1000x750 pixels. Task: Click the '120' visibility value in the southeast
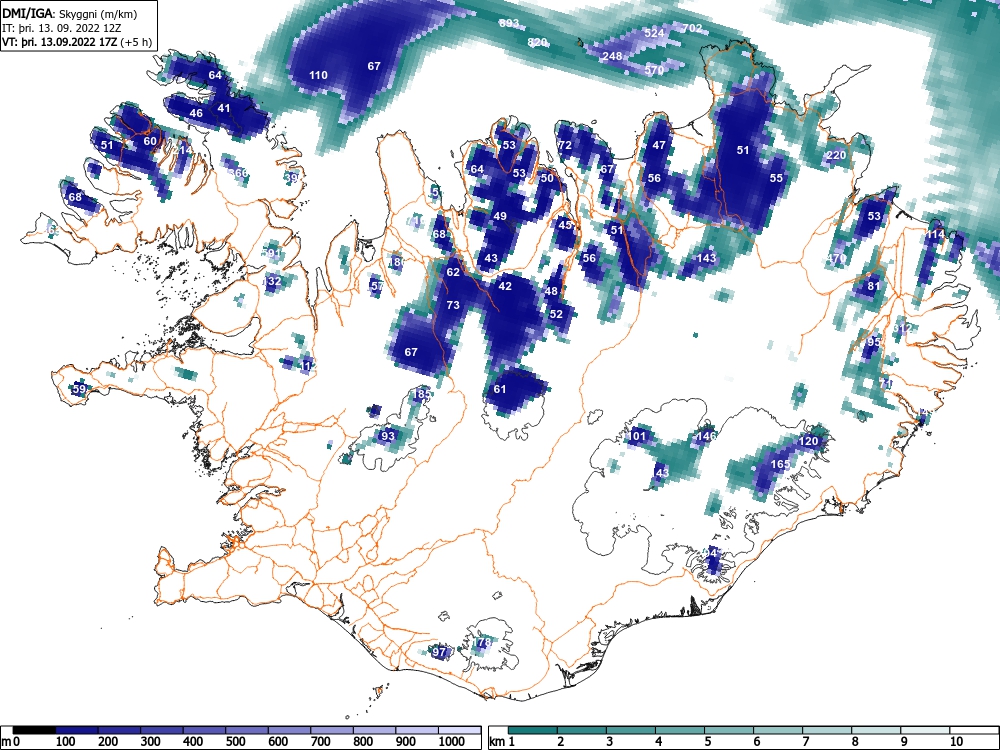click(808, 441)
